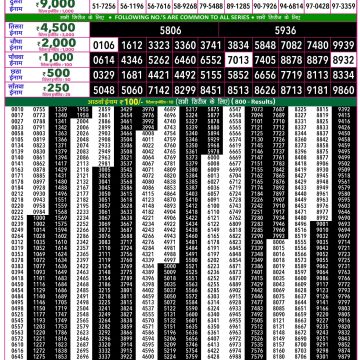Select number 6460 in ₹1,000 row

coord(185,60)
